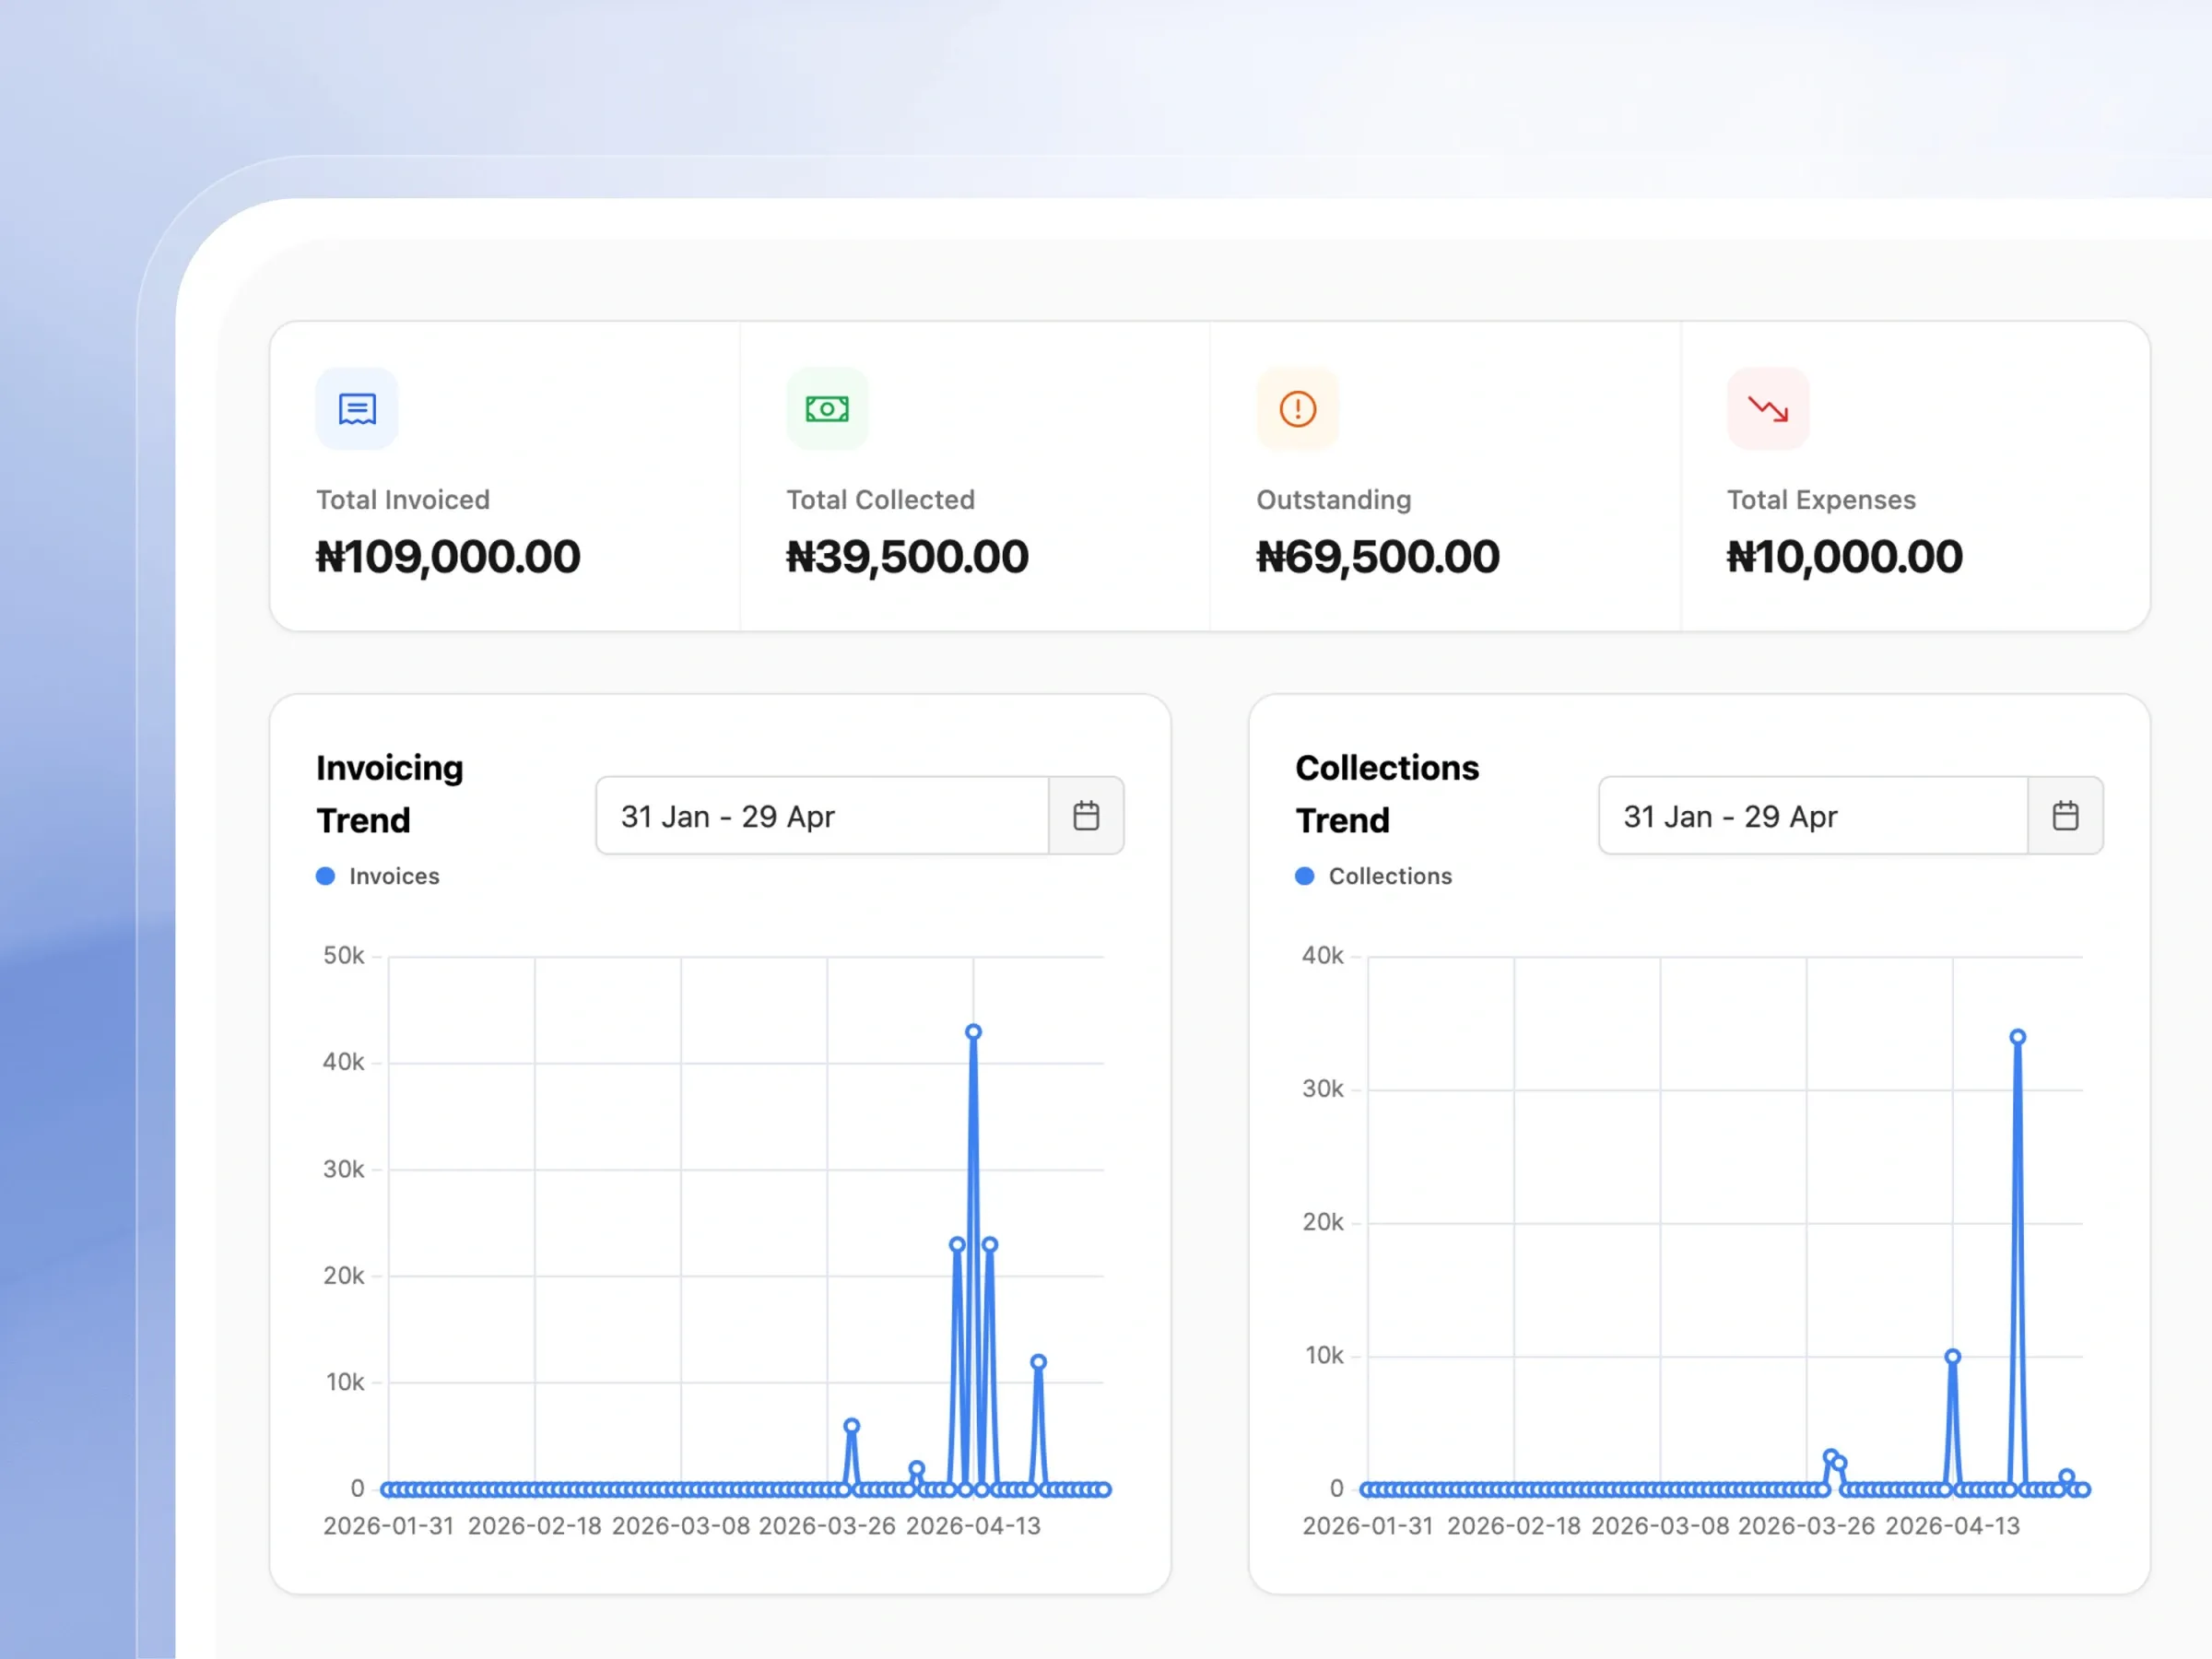This screenshot has height=1659, width=2212.
Task: Click the ₦109,000.00 Total Invoiced amount
Action: [448, 557]
